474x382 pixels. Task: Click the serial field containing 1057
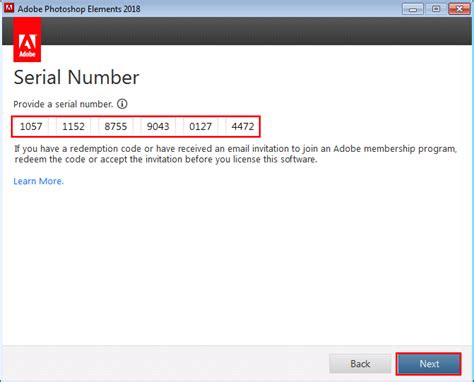click(31, 126)
